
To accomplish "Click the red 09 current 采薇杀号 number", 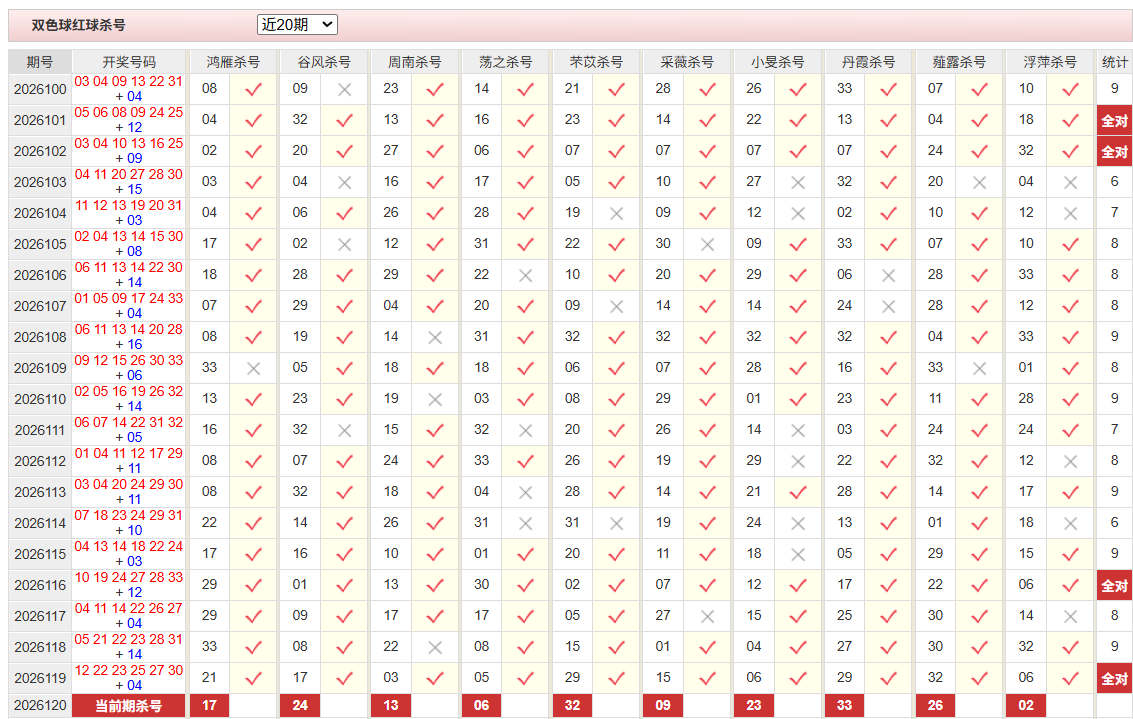I will click(x=663, y=706).
